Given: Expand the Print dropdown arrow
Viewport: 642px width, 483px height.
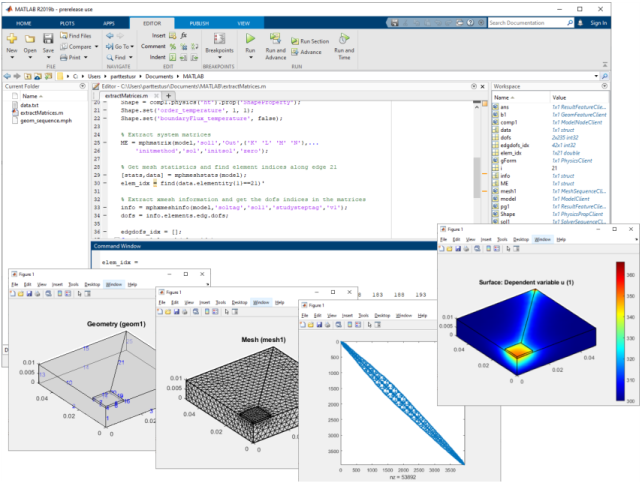Looking at the screenshot, I should click(x=86, y=57).
